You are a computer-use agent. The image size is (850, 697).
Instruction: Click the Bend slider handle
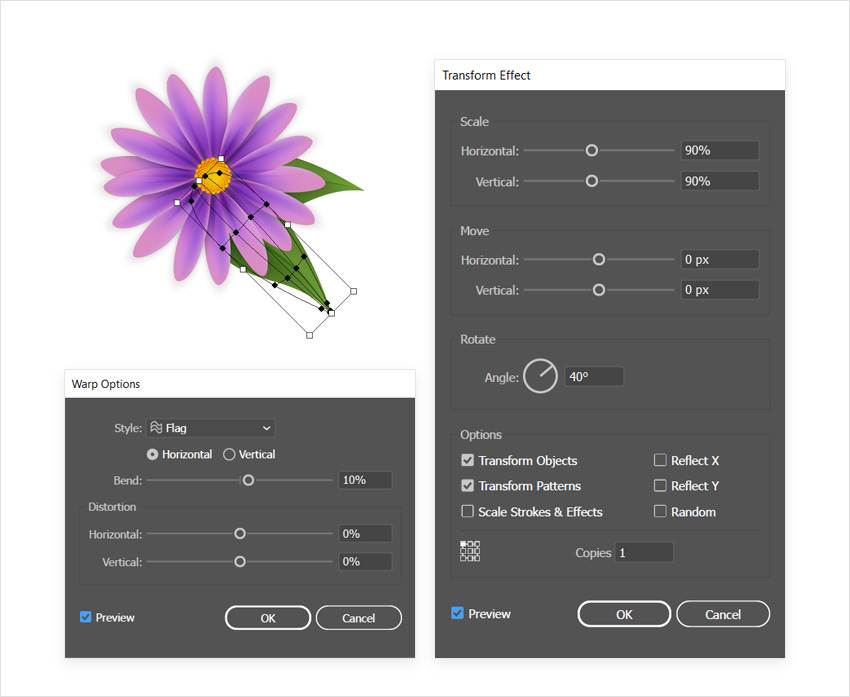pos(248,480)
